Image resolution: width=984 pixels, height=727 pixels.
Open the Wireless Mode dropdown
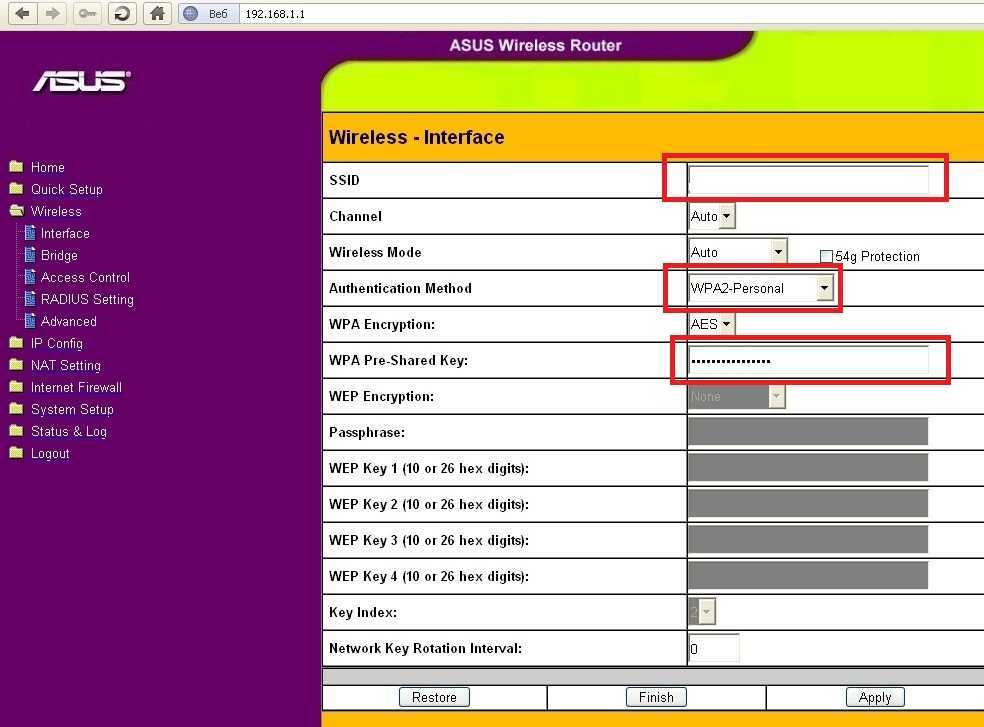pos(737,252)
